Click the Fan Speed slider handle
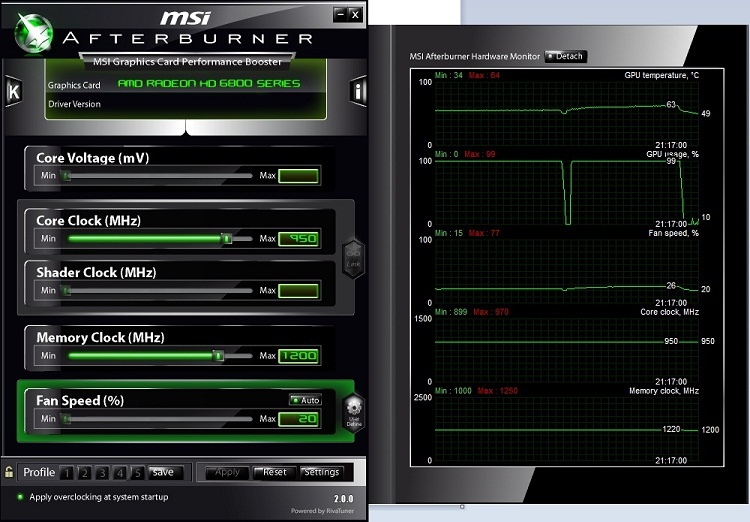This screenshot has height=522, width=750. pos(66,419)
